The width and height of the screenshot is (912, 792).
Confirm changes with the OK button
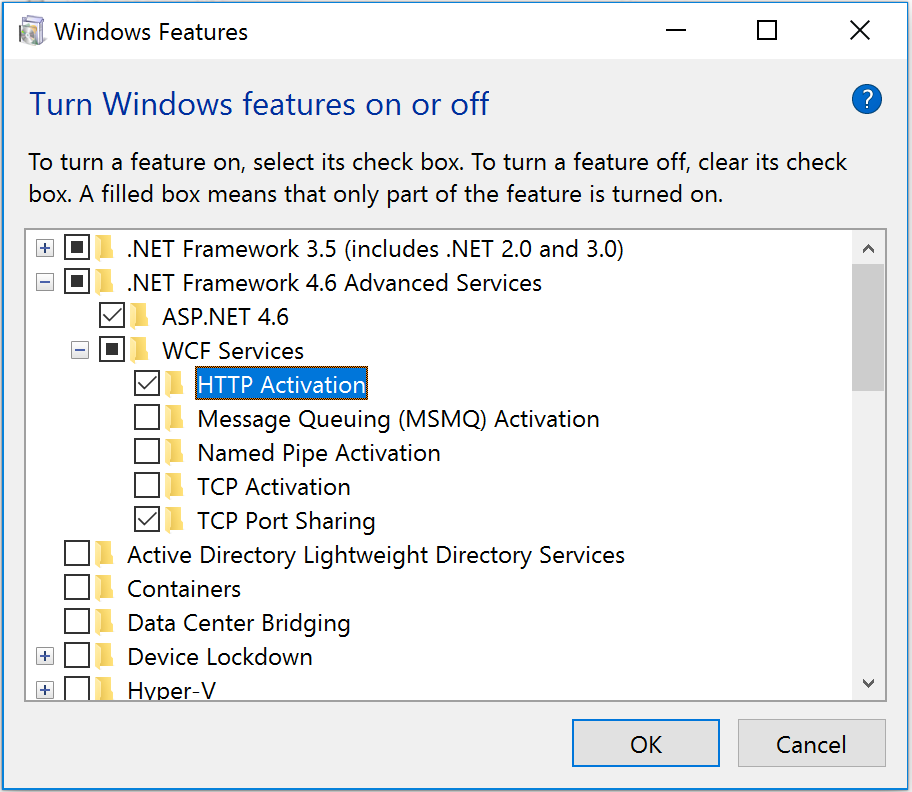click(x=646, y=744)
